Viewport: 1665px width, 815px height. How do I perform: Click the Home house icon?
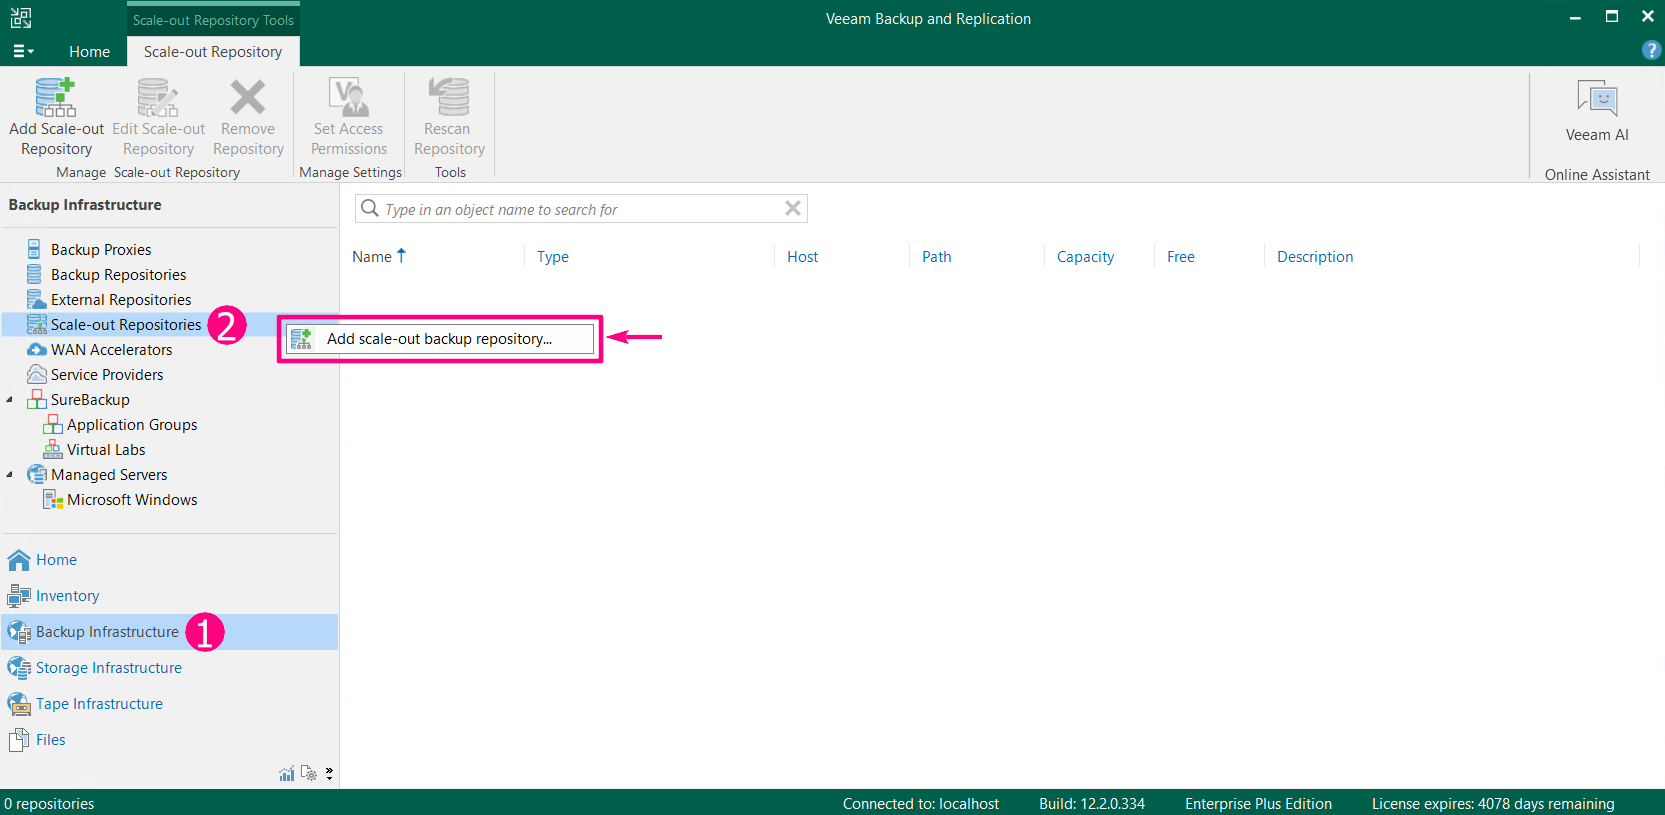(19, 559)
